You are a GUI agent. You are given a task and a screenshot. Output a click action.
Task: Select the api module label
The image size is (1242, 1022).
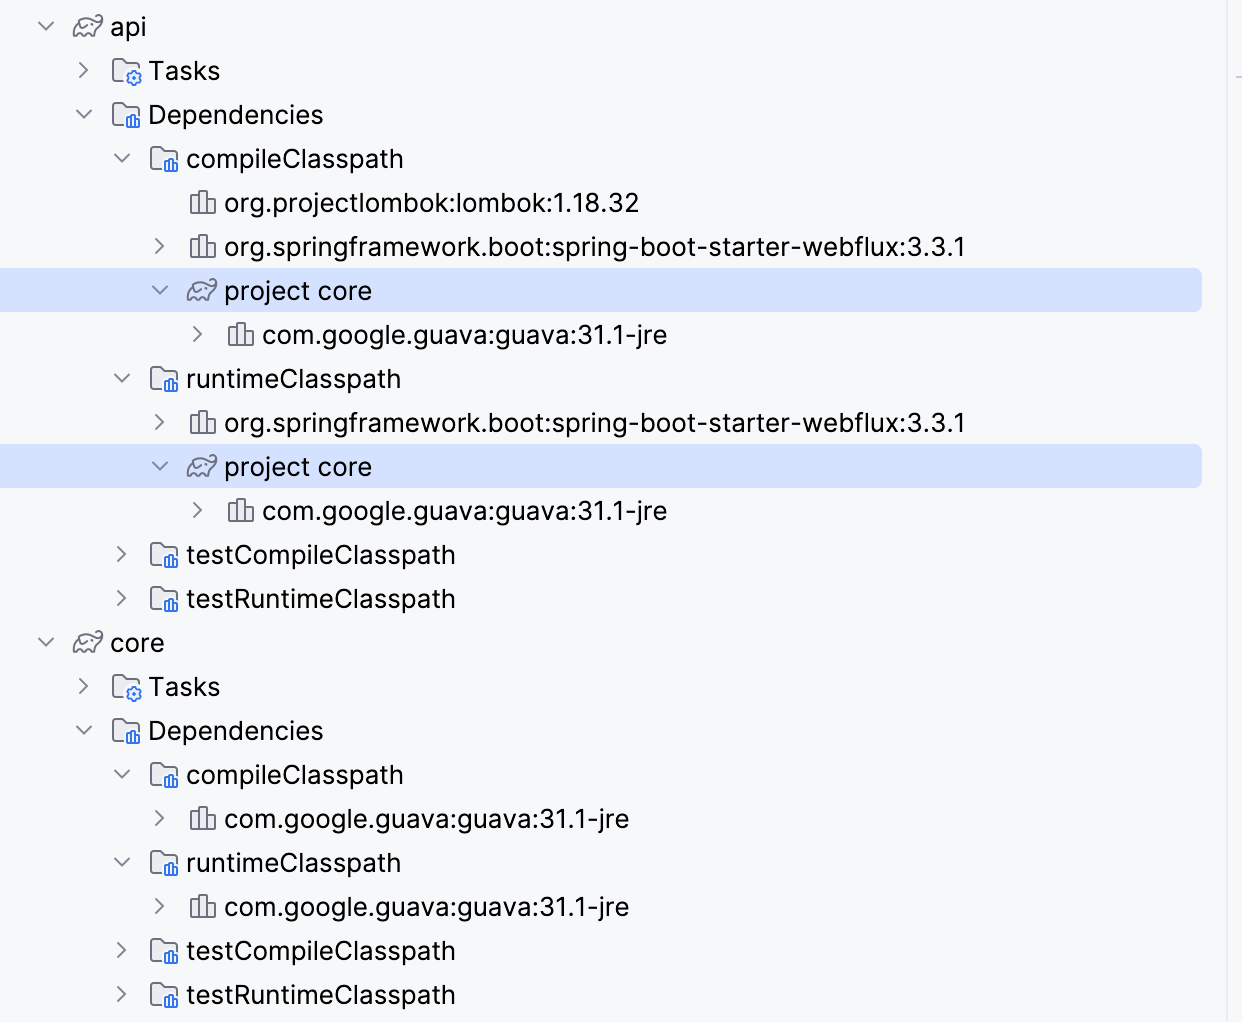pyautogui.click(x=128, y=28)
